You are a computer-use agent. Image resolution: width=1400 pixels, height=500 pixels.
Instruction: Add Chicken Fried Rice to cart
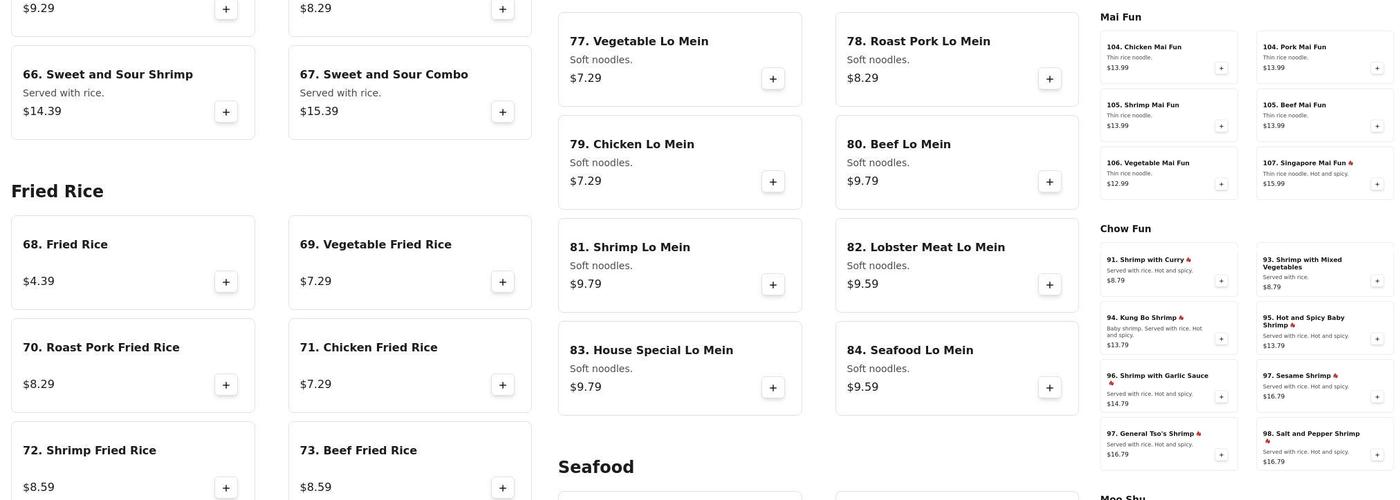click(503, 385)
